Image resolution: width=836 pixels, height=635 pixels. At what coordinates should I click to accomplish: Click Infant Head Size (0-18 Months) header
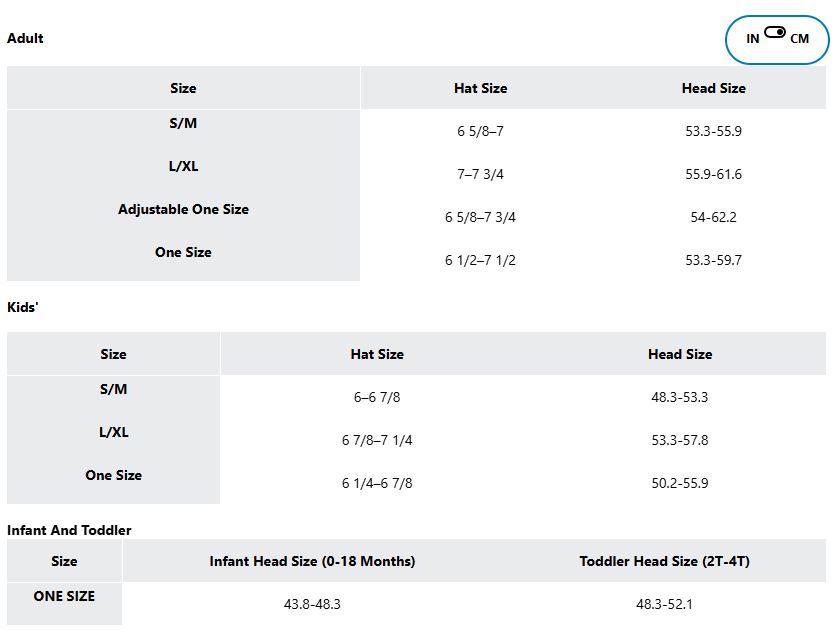pos(312,561)
